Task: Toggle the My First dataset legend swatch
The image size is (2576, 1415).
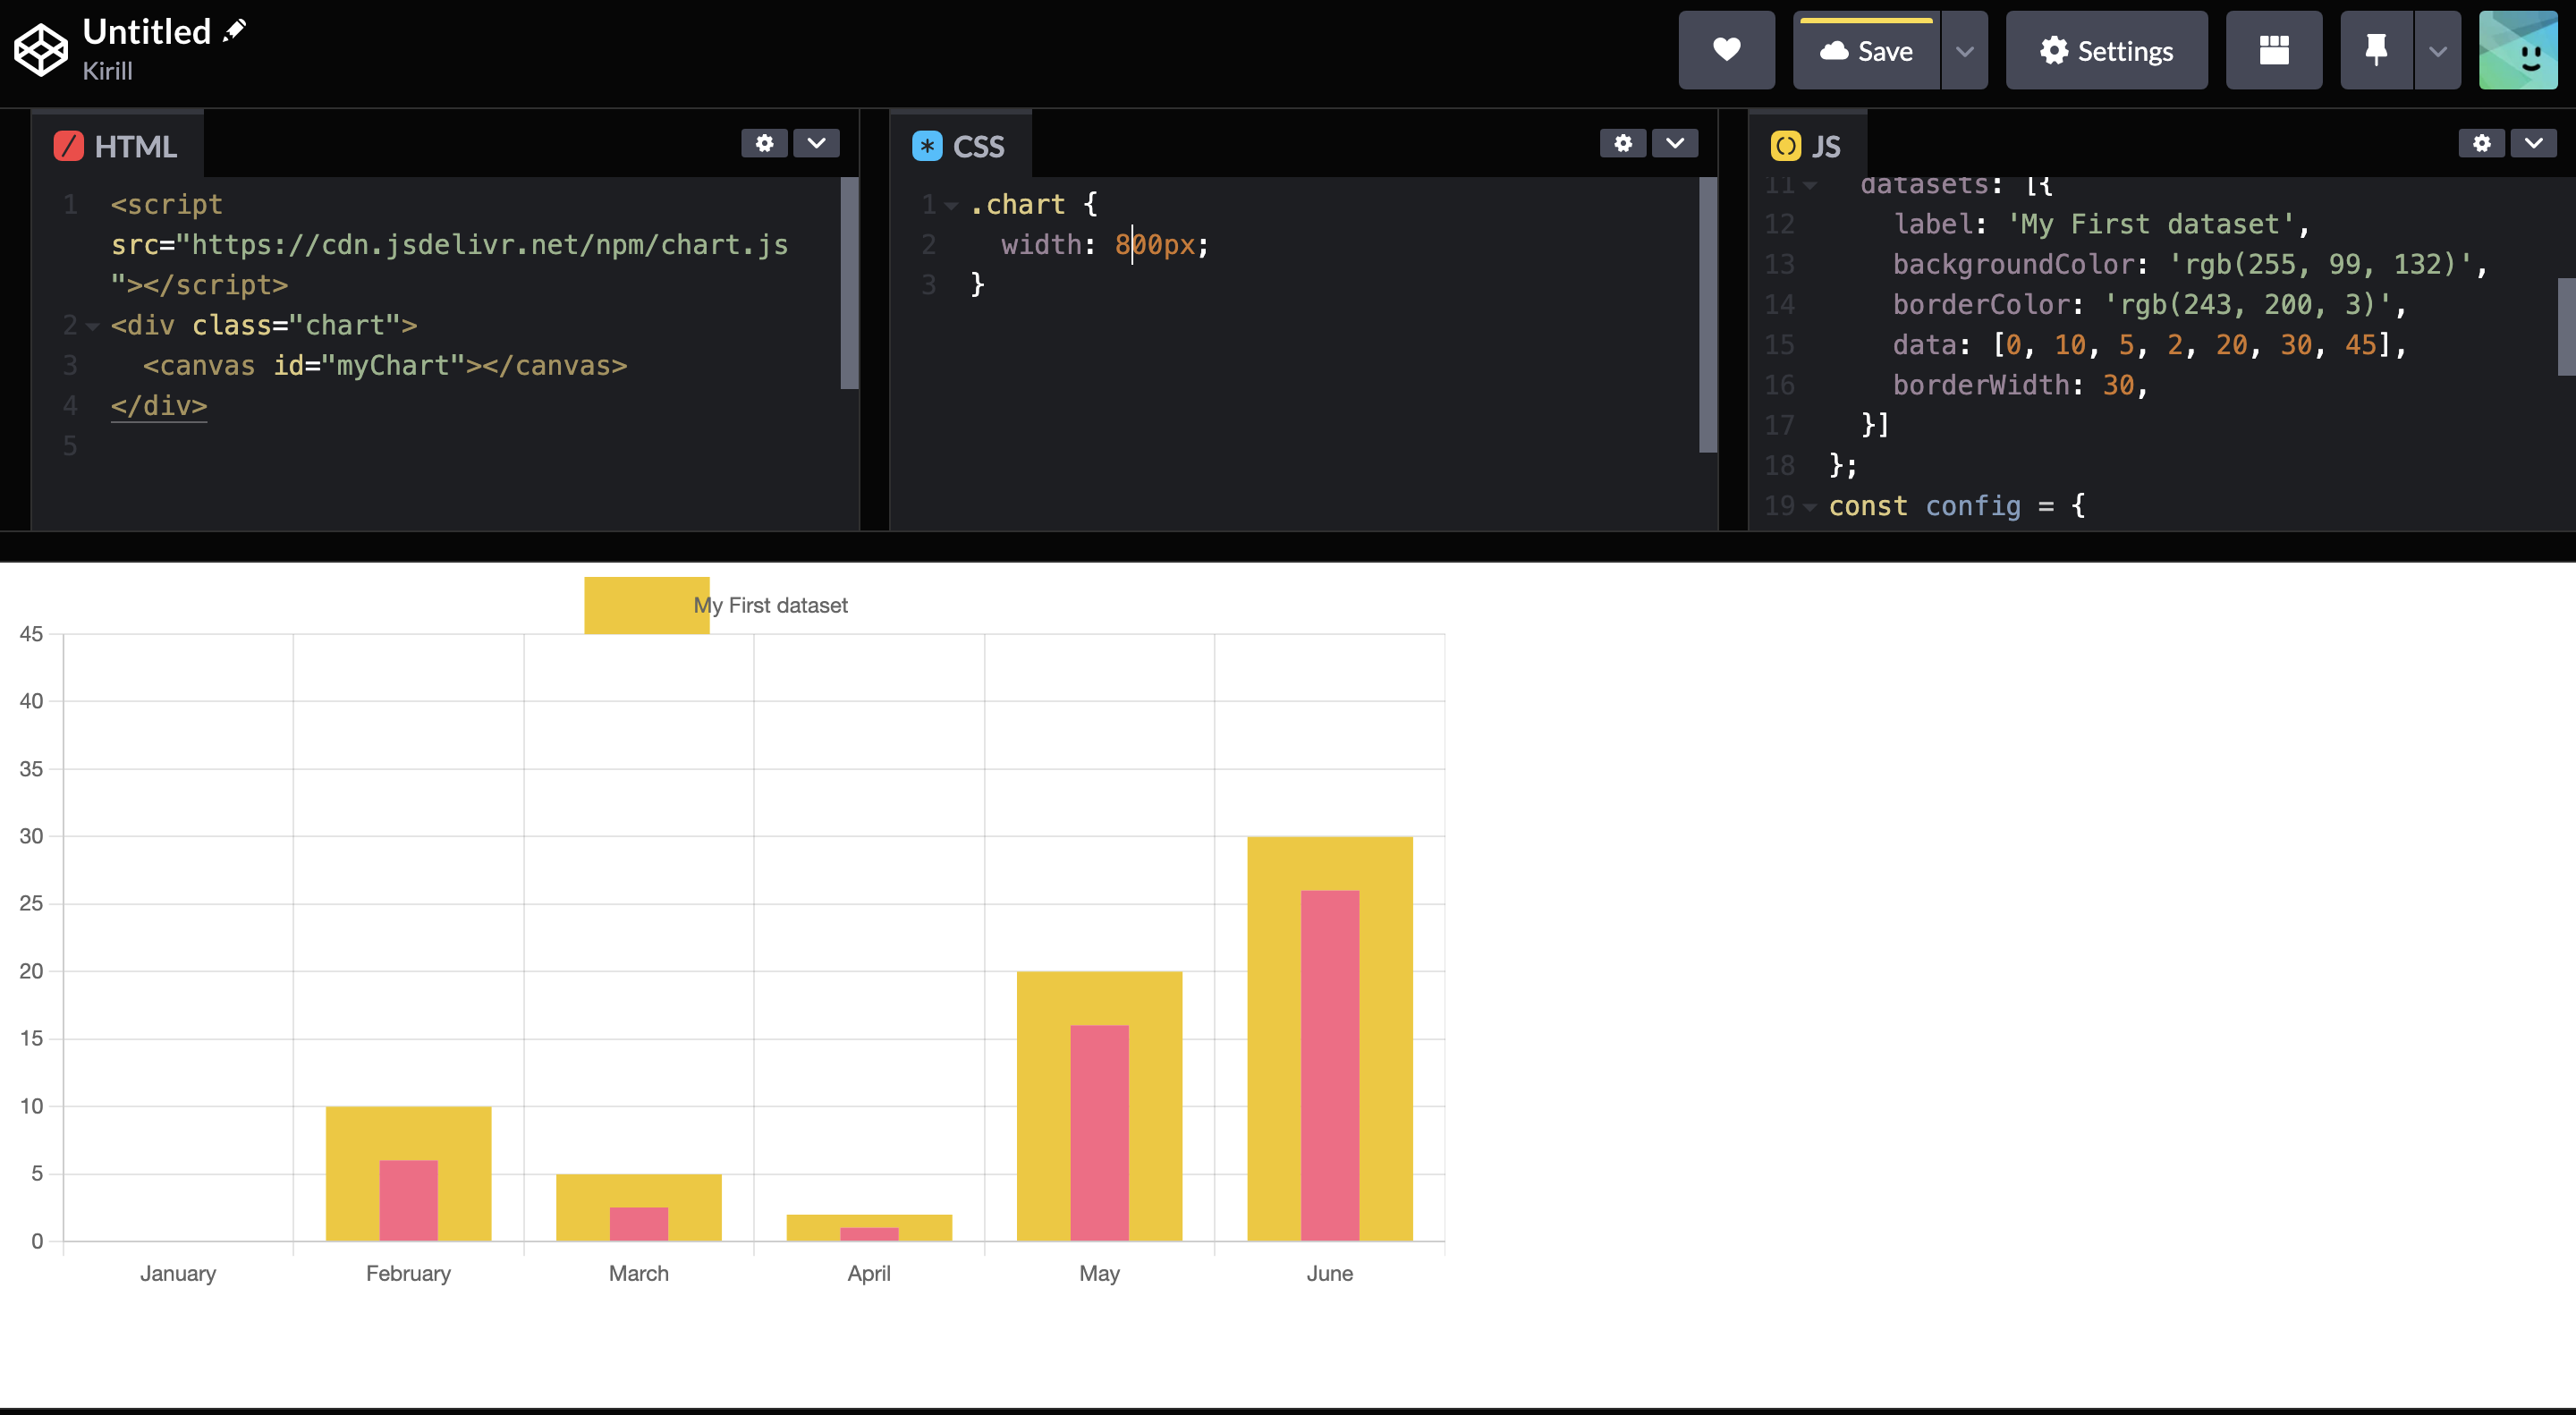Action: (x=646, y=605)
